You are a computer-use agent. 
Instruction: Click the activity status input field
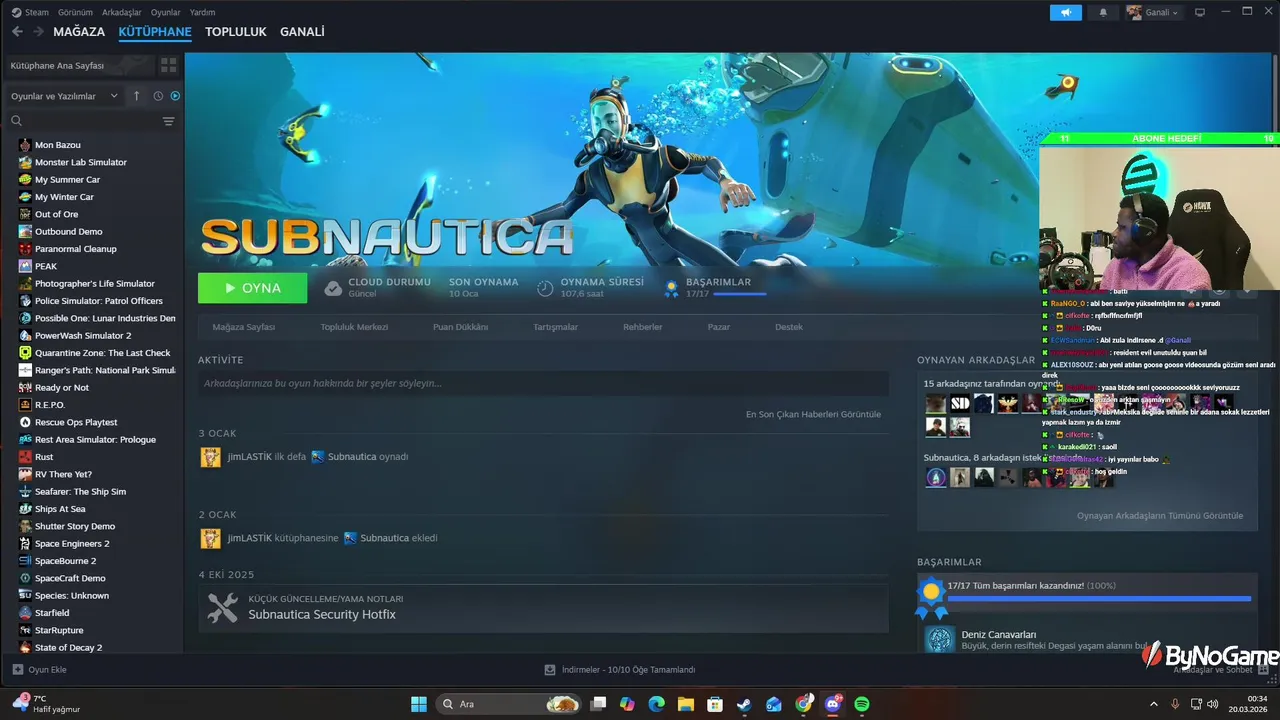point(543,383)
